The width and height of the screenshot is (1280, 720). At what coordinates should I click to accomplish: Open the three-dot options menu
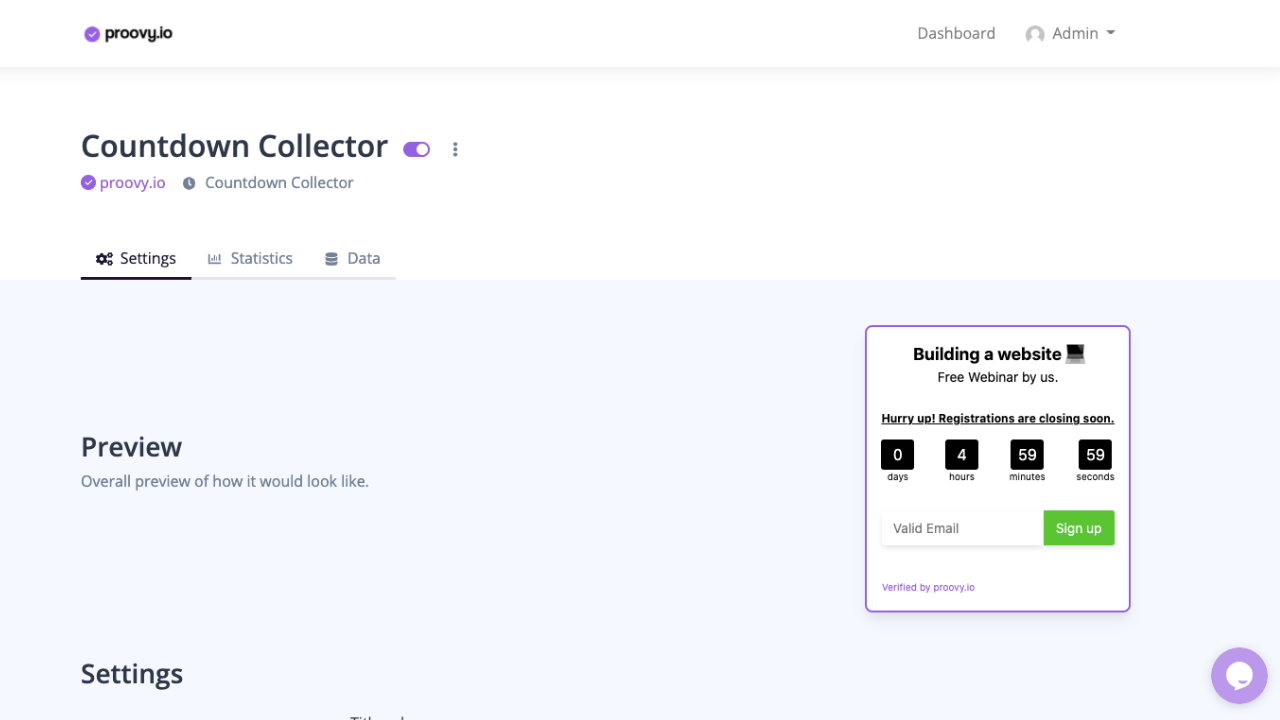[455, 149]
